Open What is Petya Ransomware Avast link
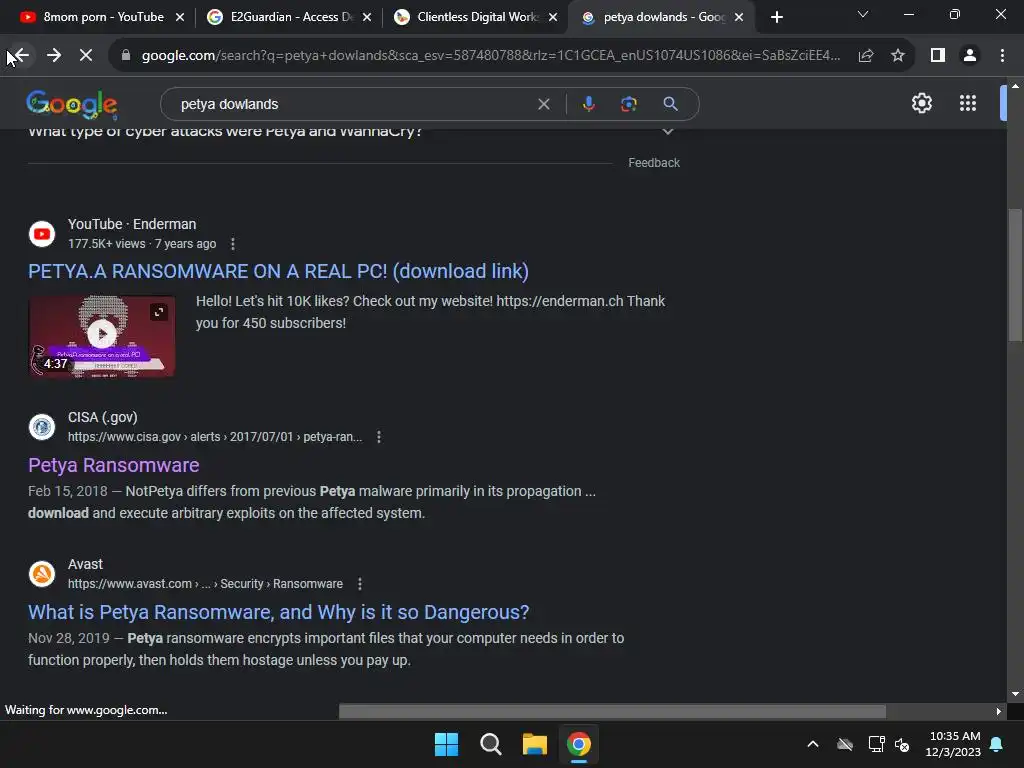1024x768 pixels. [278, 612]
